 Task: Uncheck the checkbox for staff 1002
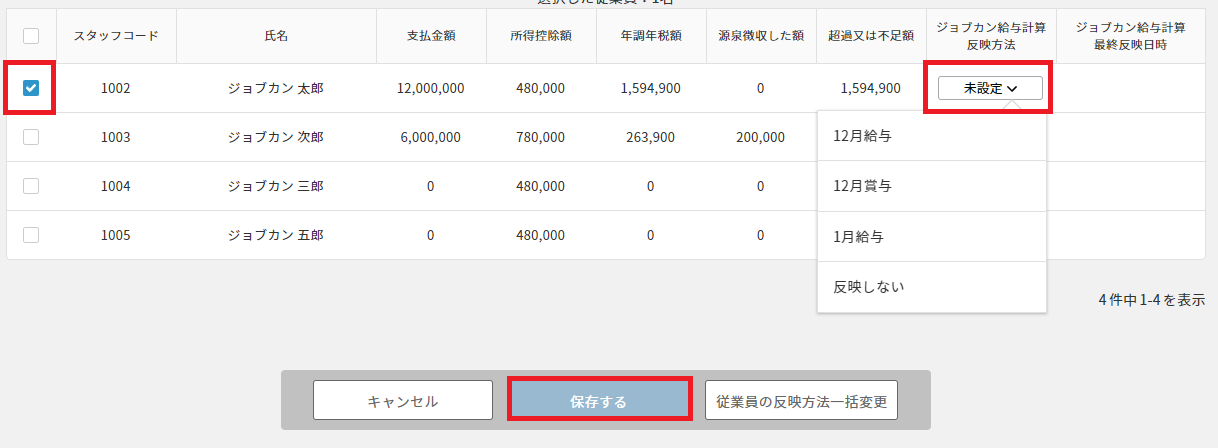pos(31,88)
